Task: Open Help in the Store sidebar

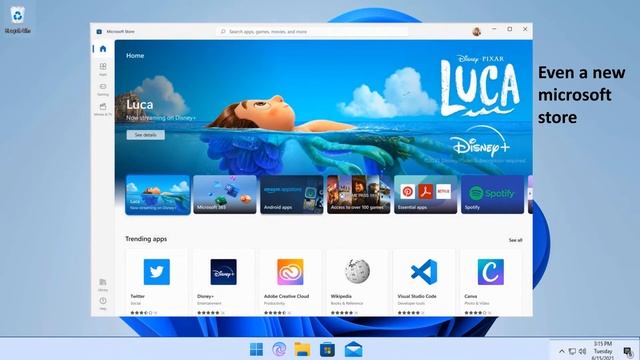Action: [x=103, y=303]
